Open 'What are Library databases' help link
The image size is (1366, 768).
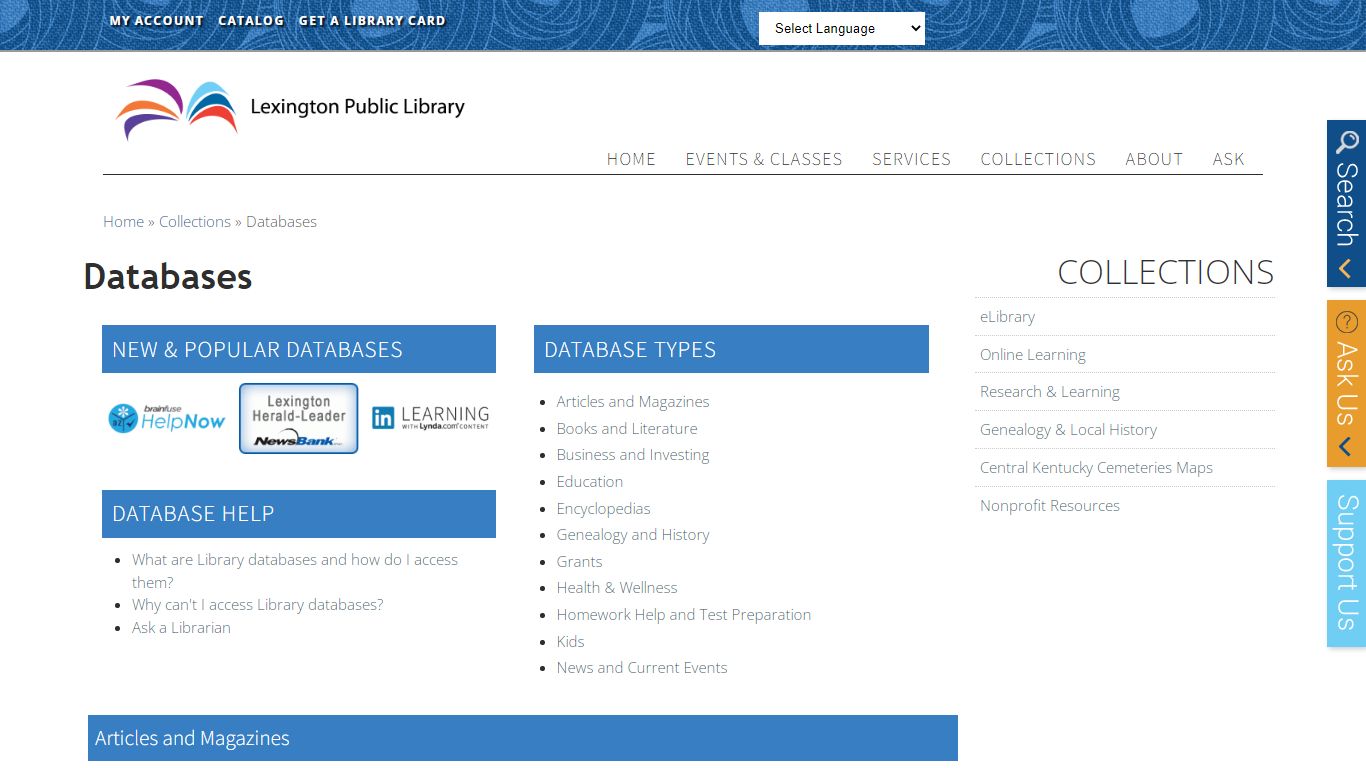pyautogui.click(x=295, y=571)
